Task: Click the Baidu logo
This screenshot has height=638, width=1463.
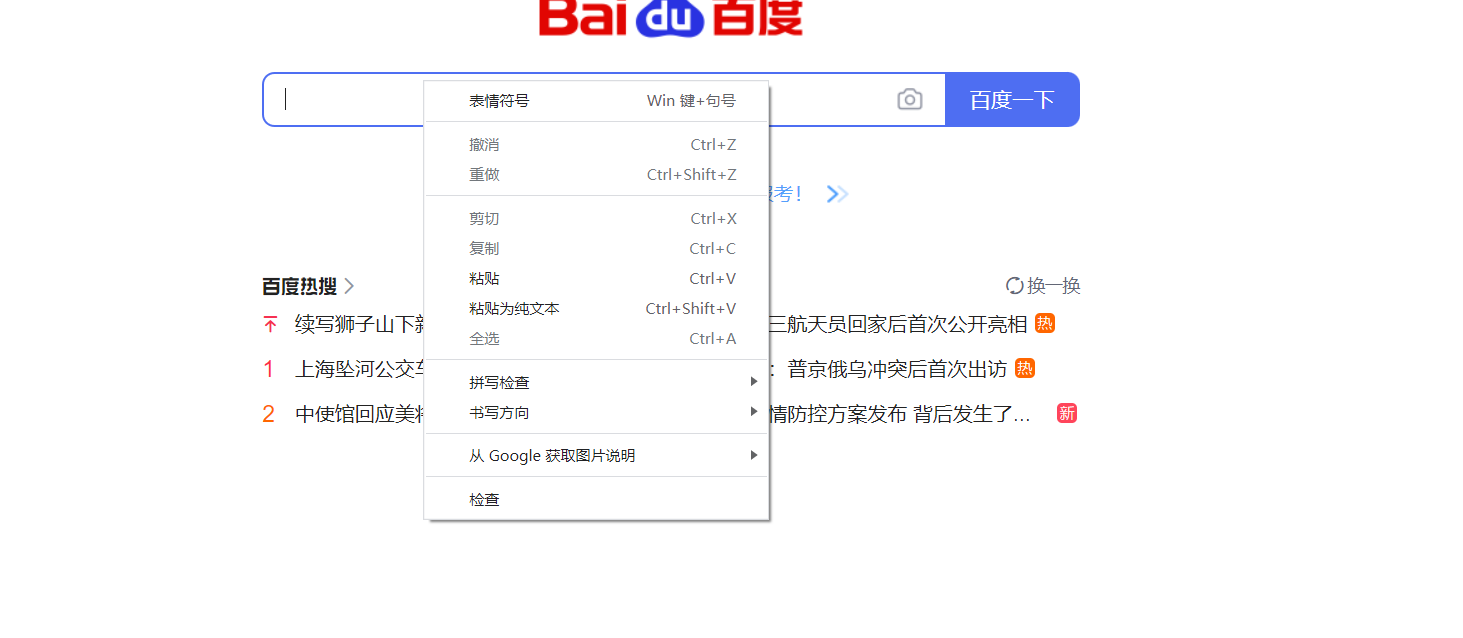Action: tap(670, 18)
